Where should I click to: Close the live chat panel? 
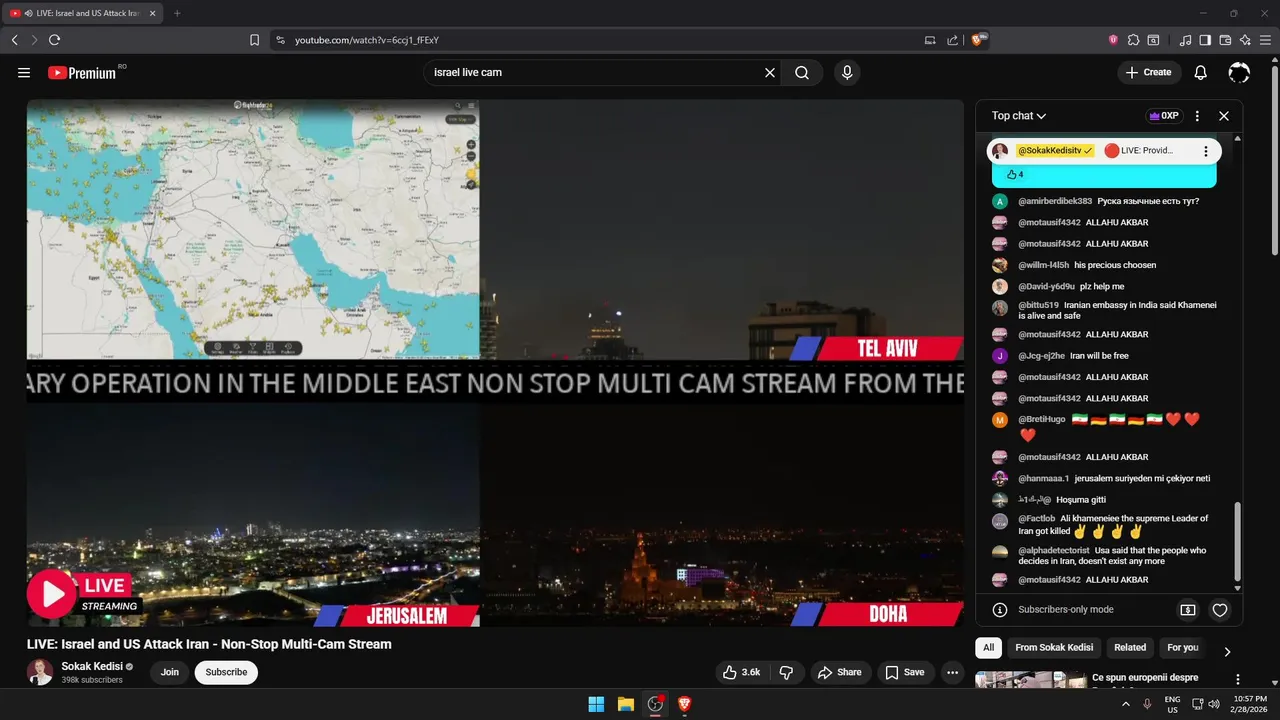click(x=1223, y=116)
